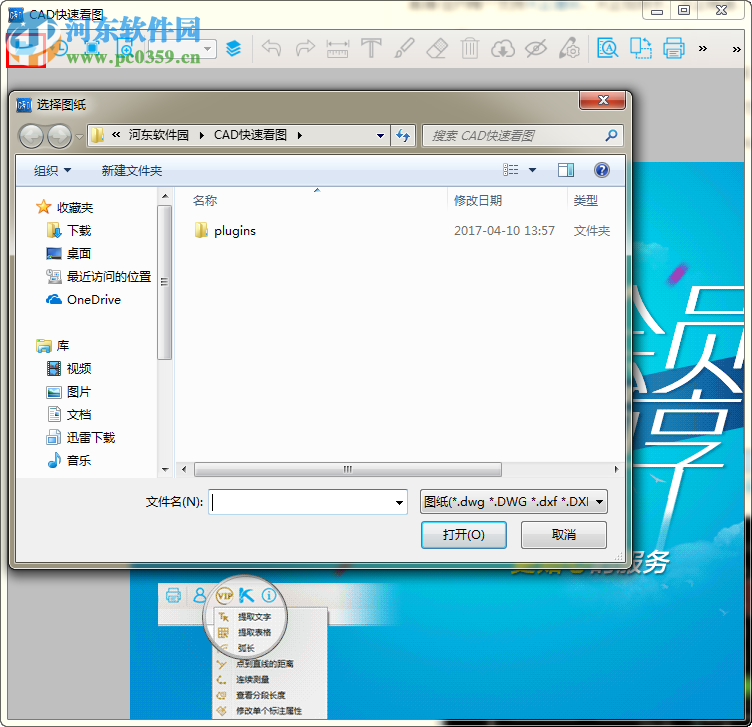Open the 文件名 history dropdown arrow
Screen dimensions: 752x727
click(399, 503)
